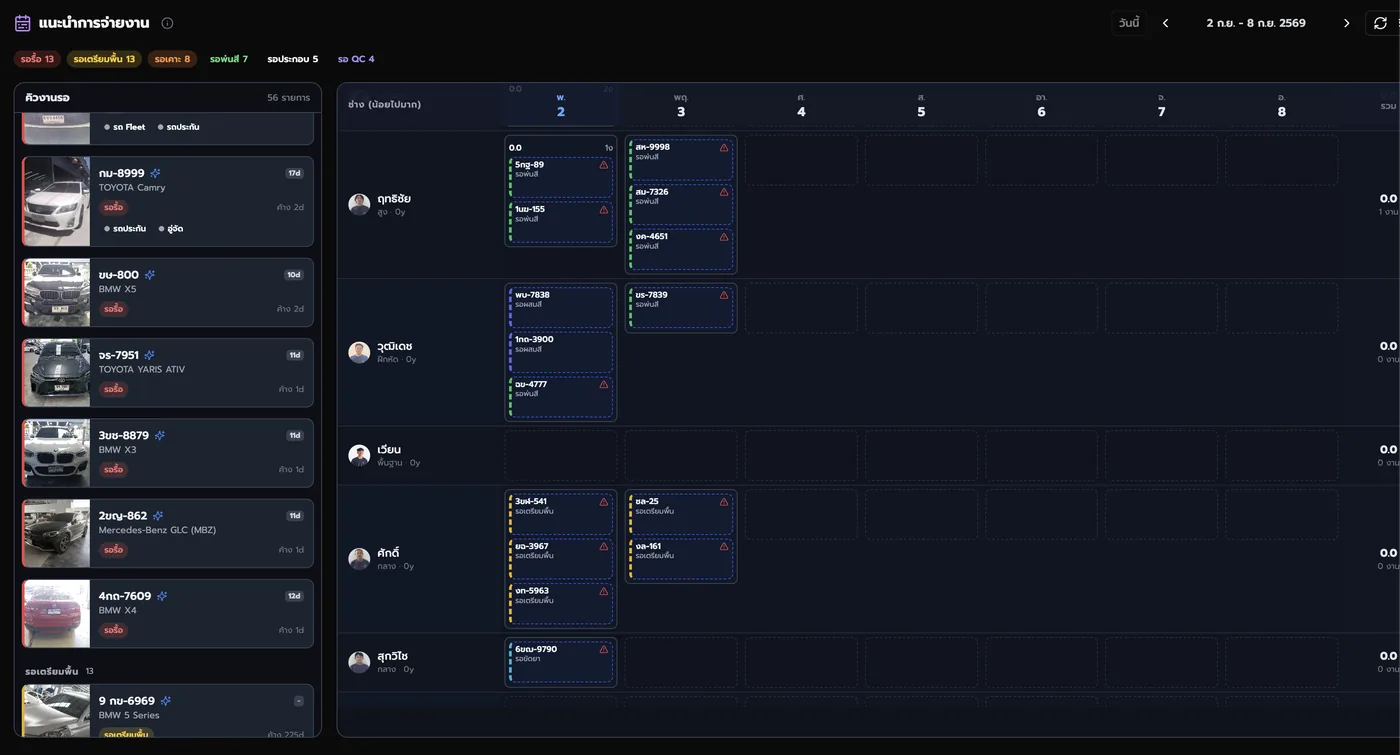Open the BMW X4 4กถ-7609 thumbnail

[x=57, y=613]
